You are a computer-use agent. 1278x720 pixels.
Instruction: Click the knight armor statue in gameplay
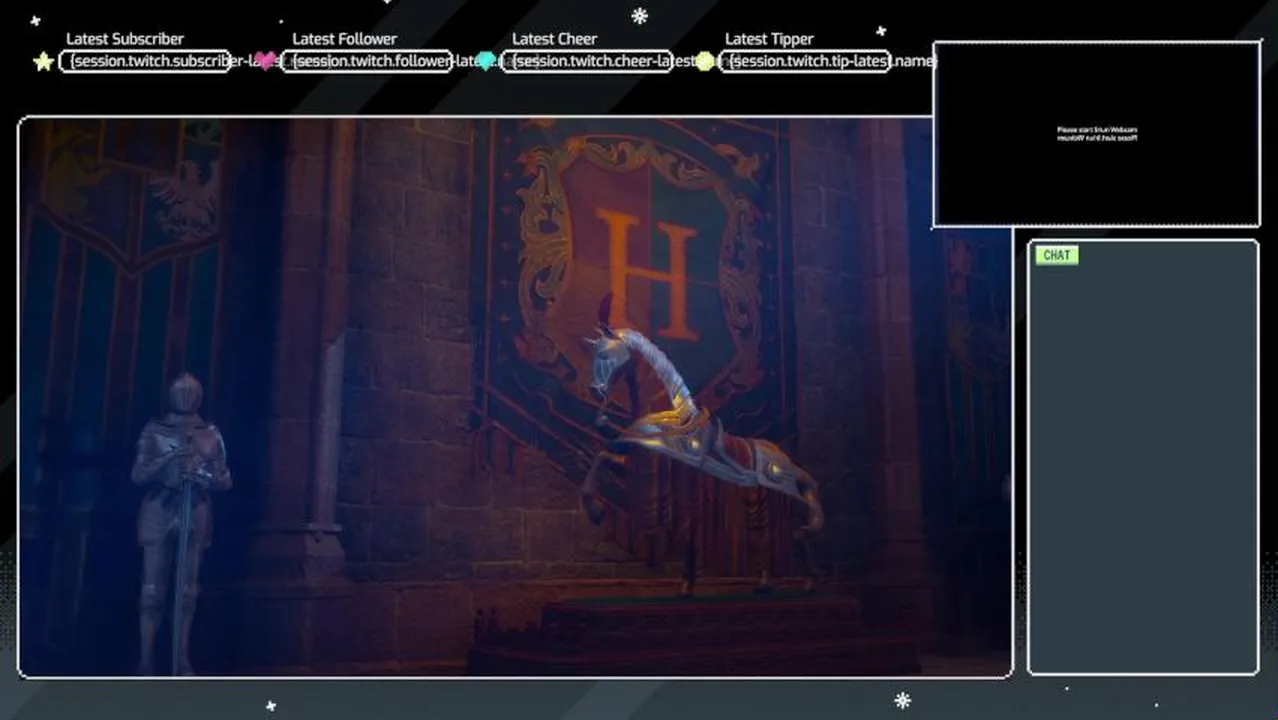[x=181, y=522]
